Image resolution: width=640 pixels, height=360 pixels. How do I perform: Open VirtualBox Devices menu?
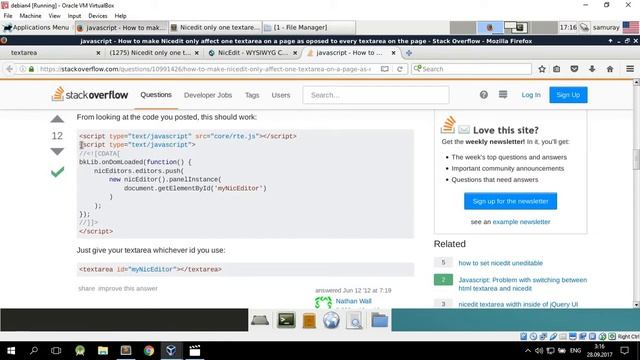tap(98, 16)
